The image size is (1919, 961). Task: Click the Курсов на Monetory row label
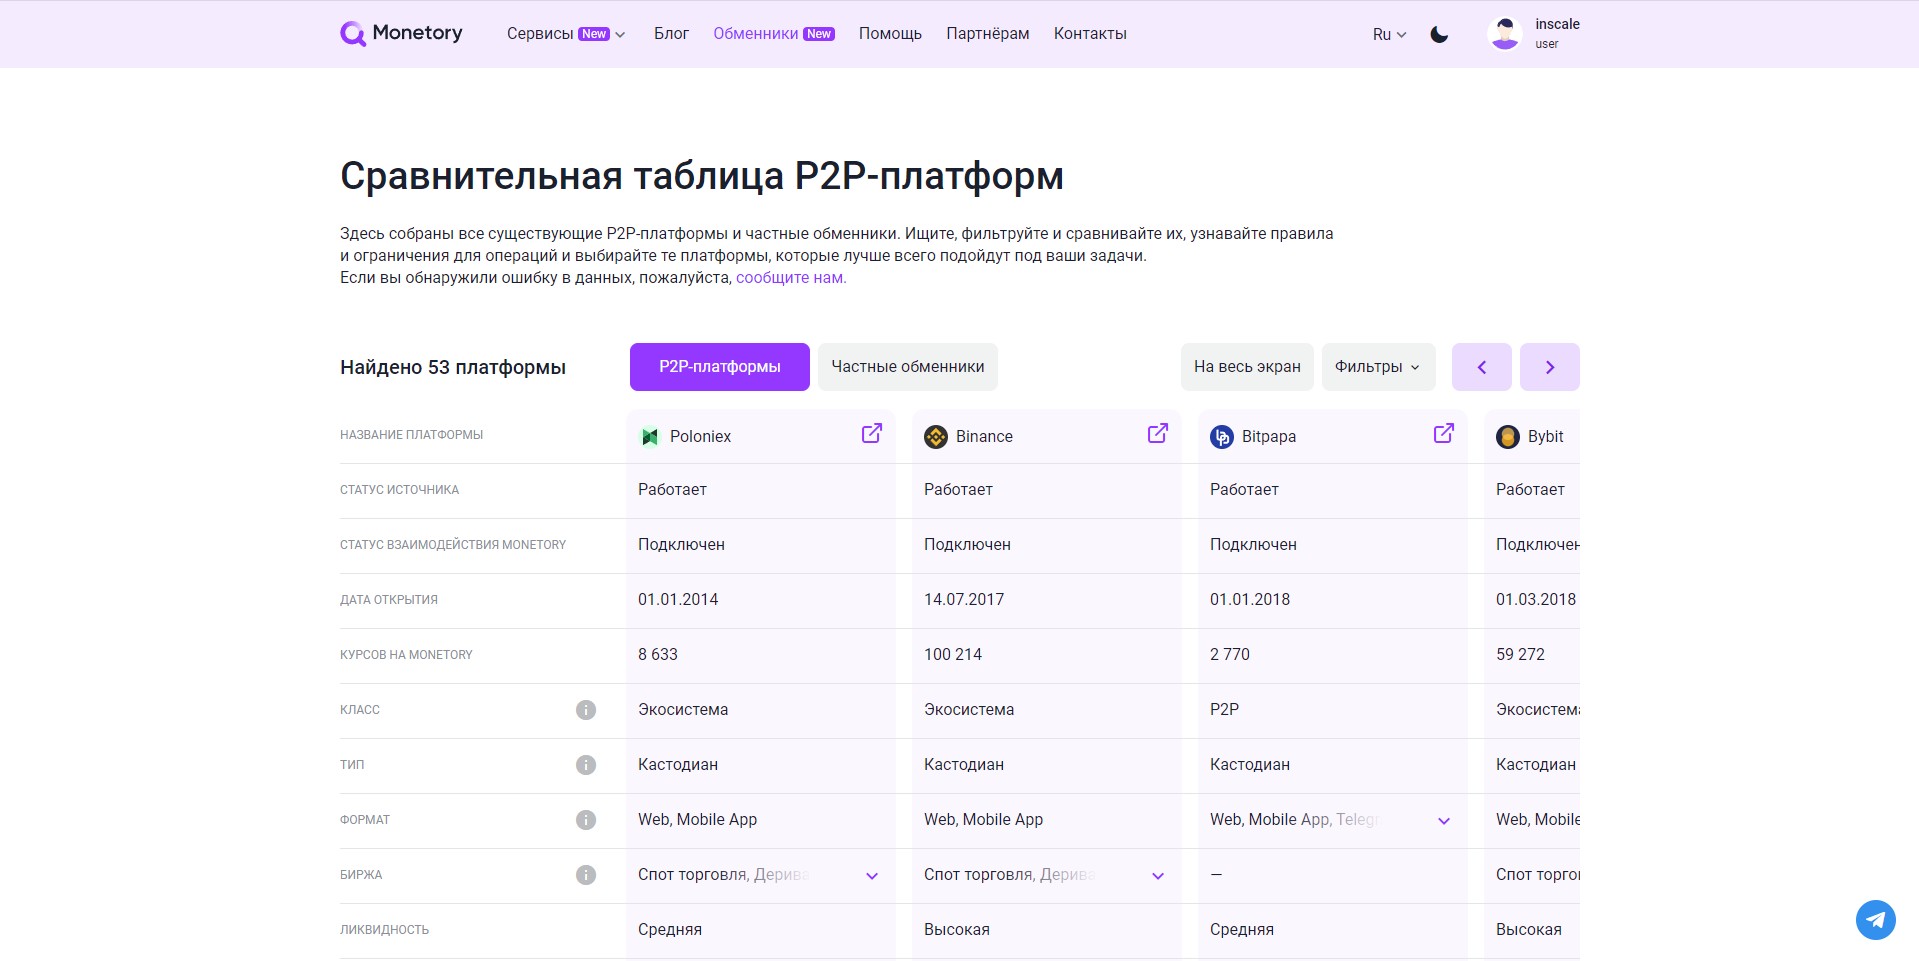[x=406, y=655]
